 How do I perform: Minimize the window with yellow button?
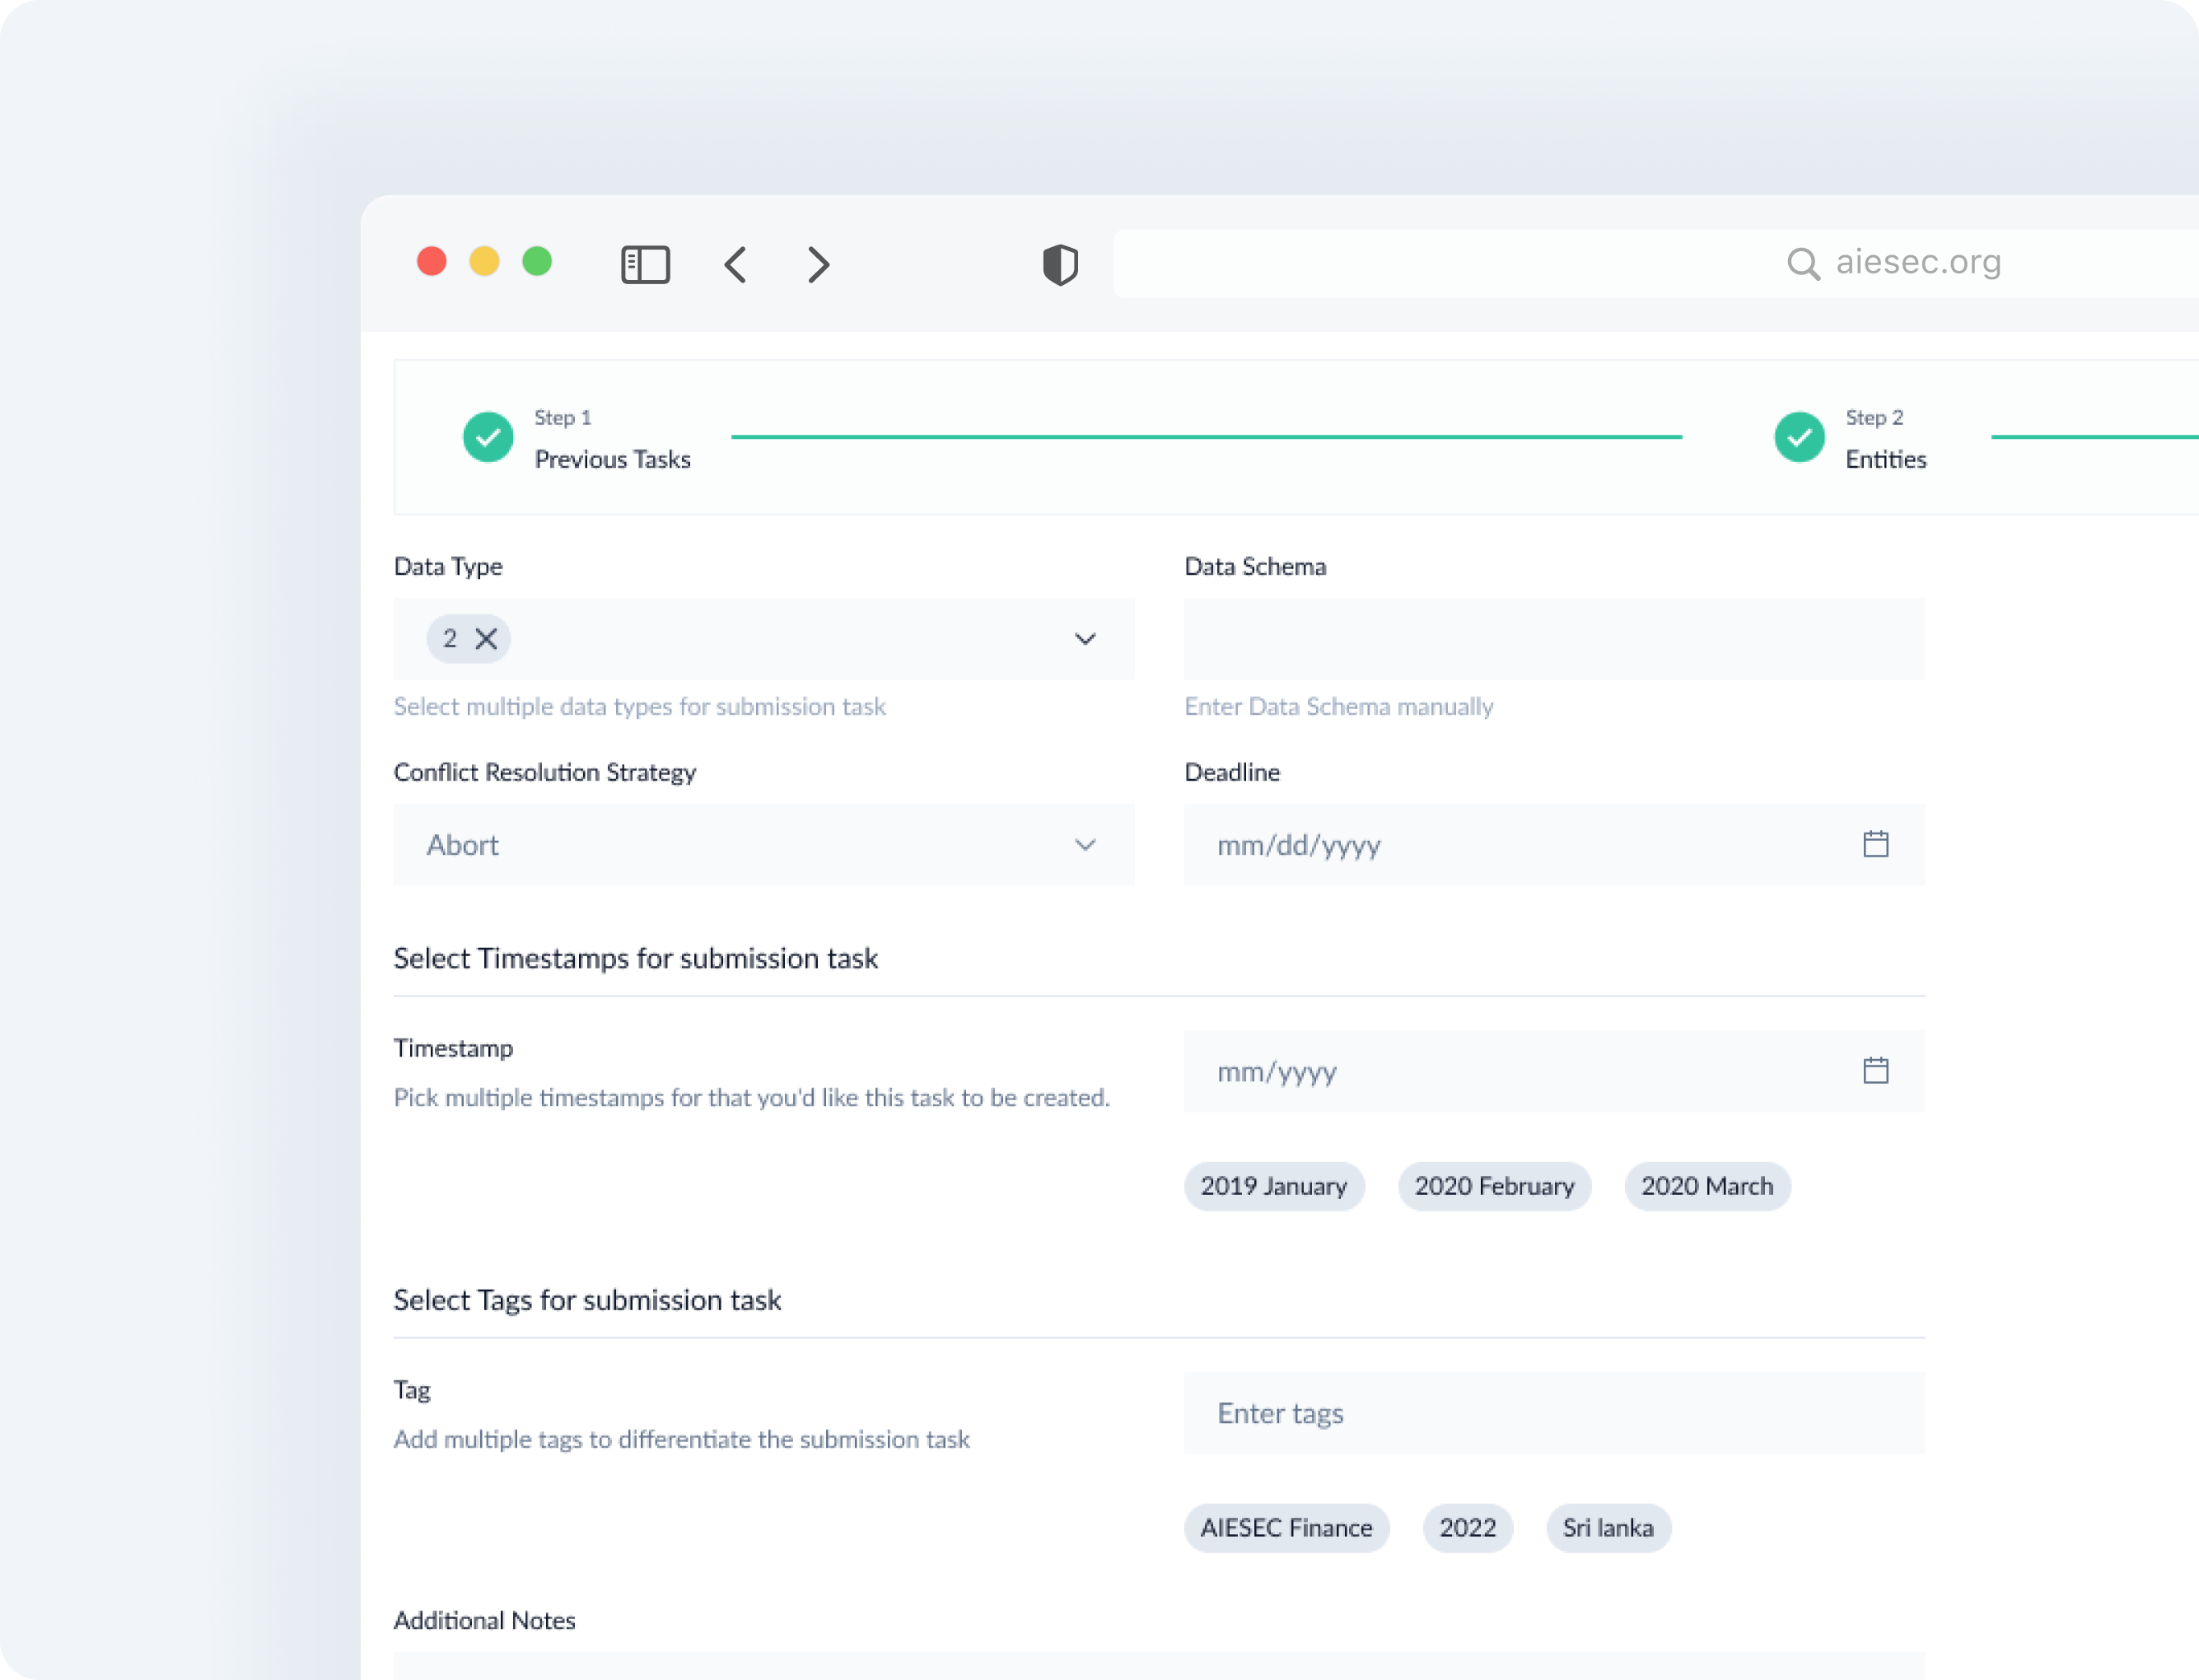(484, 262)
